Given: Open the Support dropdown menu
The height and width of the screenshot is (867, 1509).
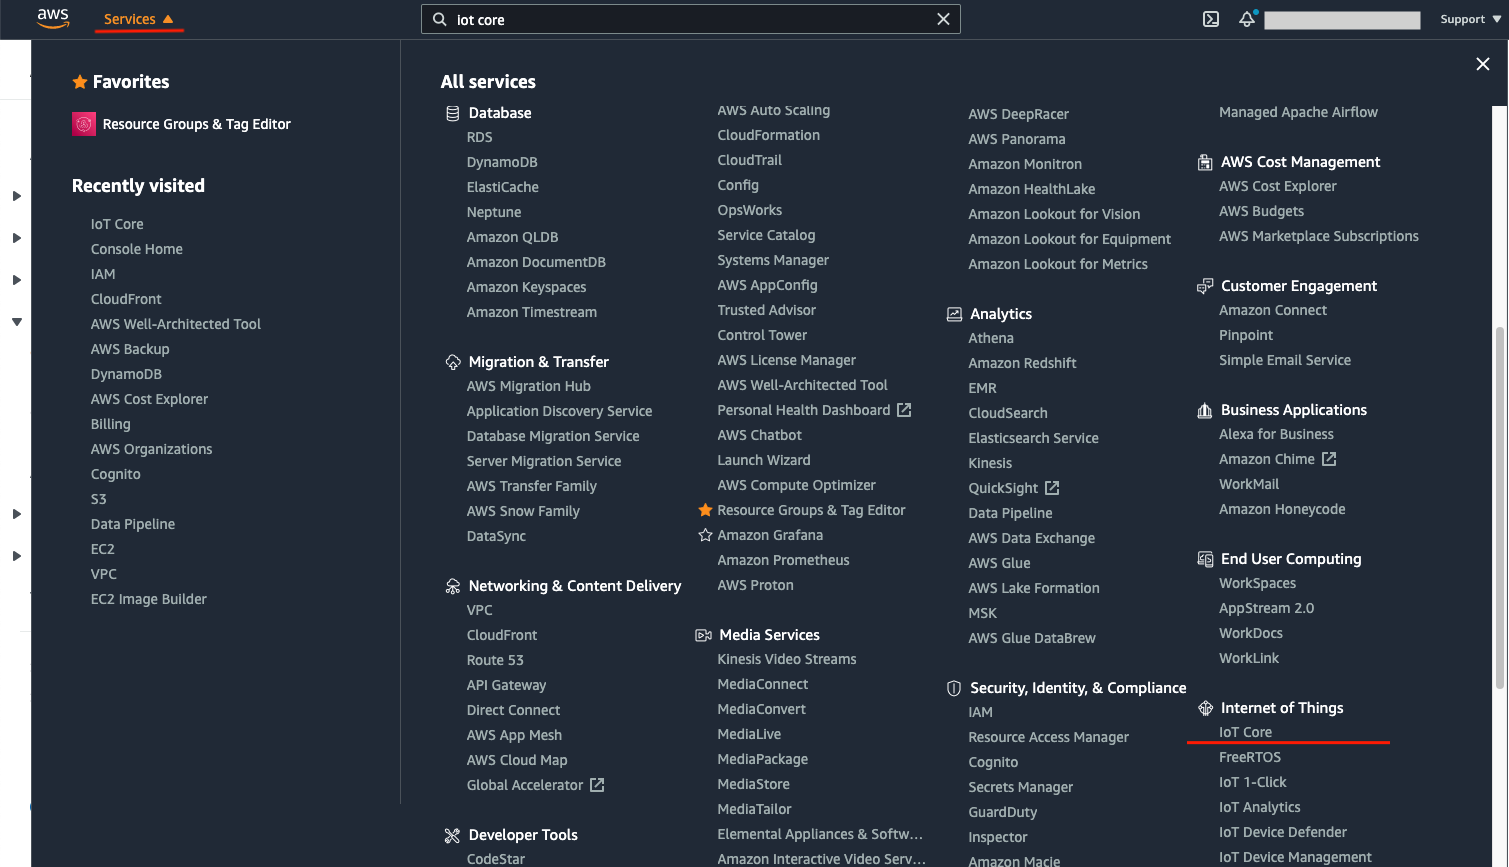Looking at the screenshot, I should click(x=1471, y=19).
